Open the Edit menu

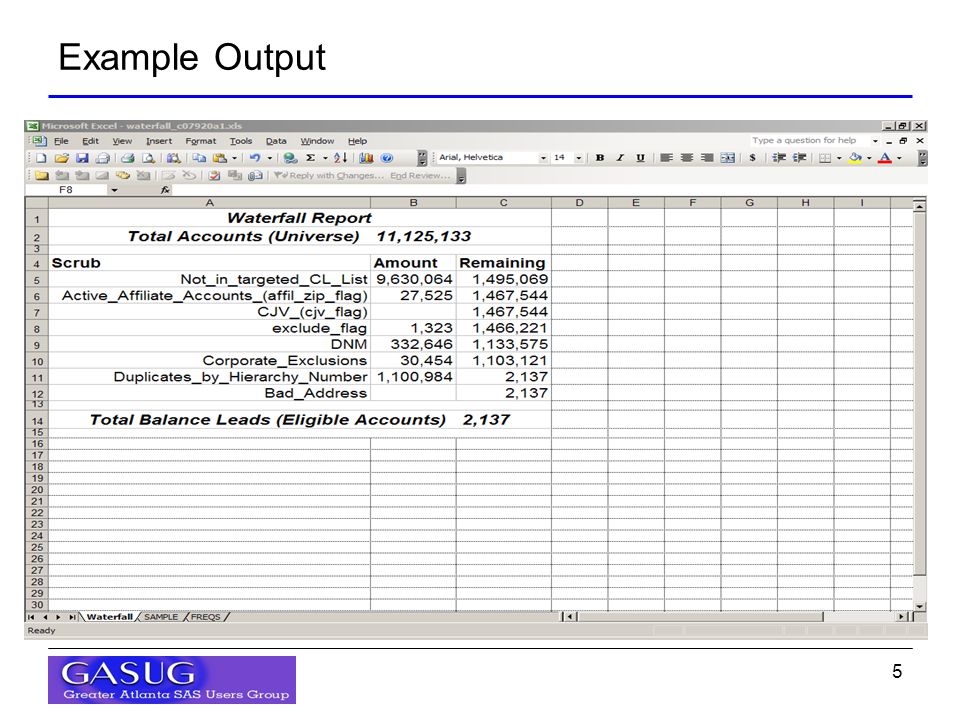(x=90, y=141)
